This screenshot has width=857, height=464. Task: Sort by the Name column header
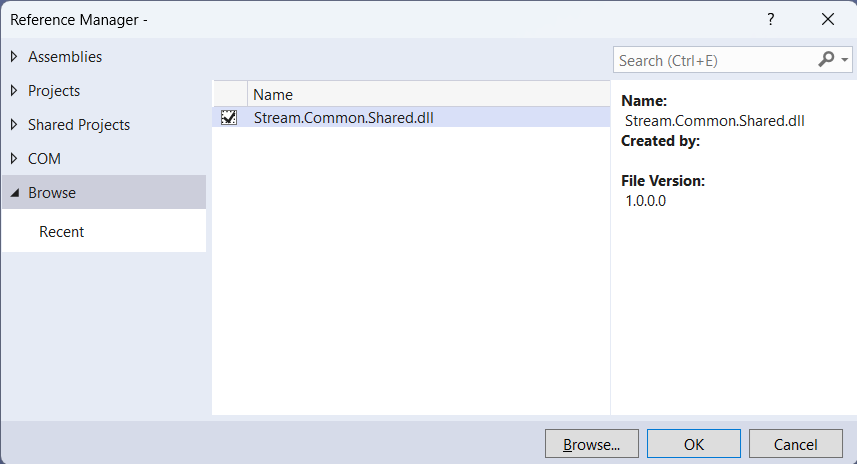pos(273,95)
